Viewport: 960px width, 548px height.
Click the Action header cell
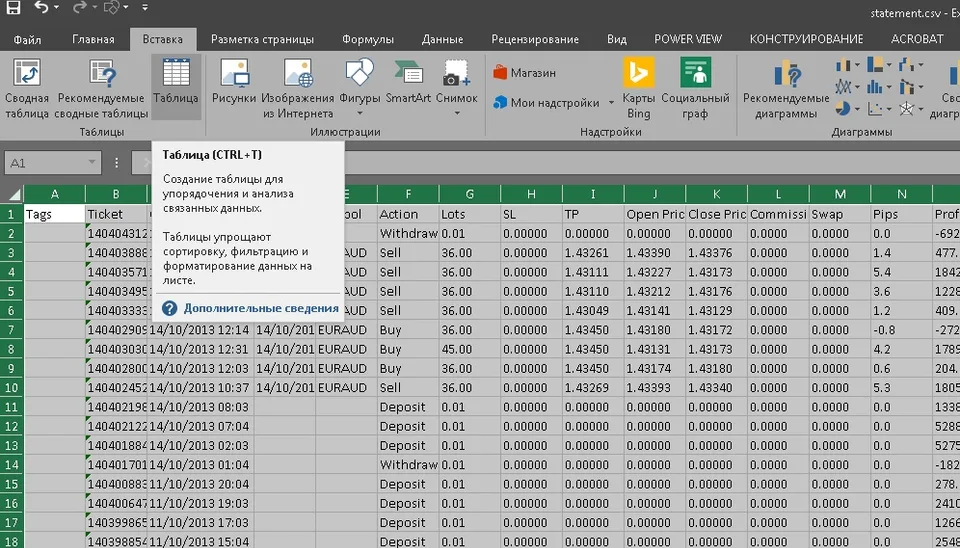[408, 214]
